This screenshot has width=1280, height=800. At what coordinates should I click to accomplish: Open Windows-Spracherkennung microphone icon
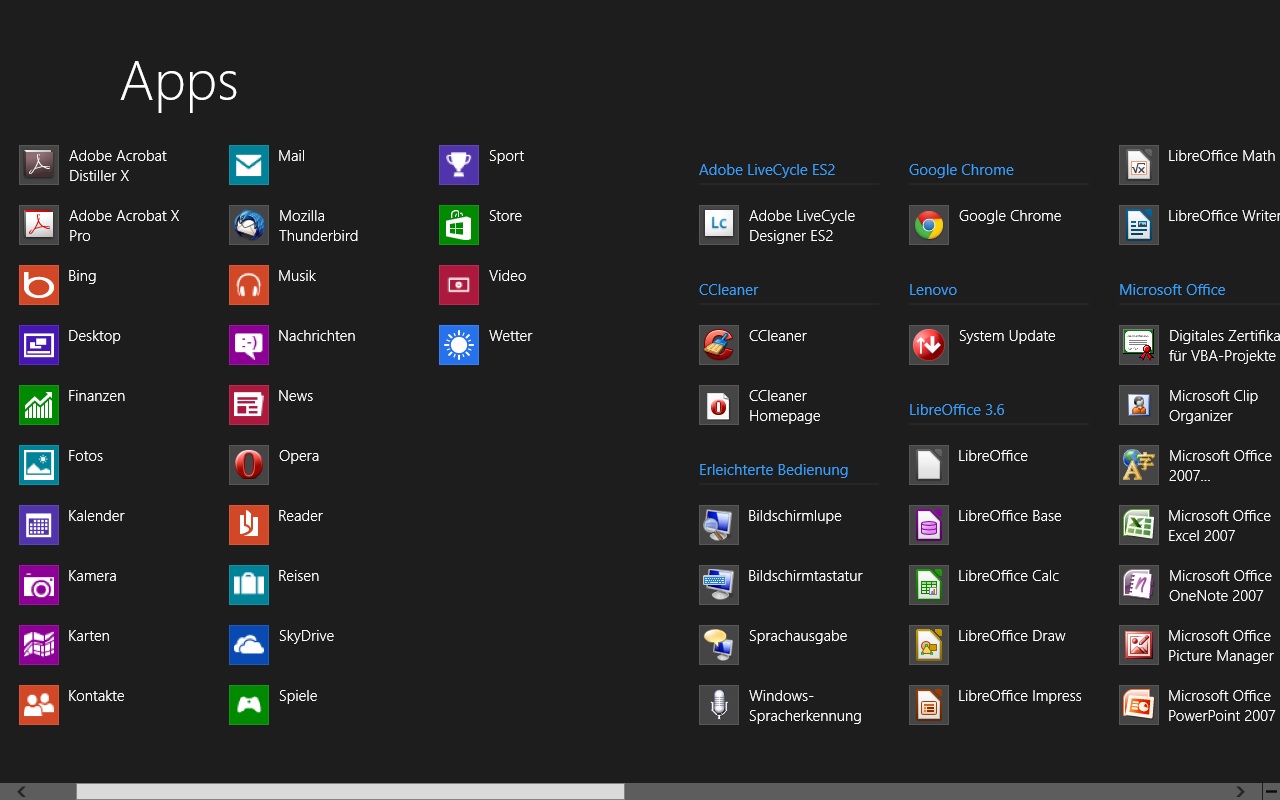pos(719,705)
